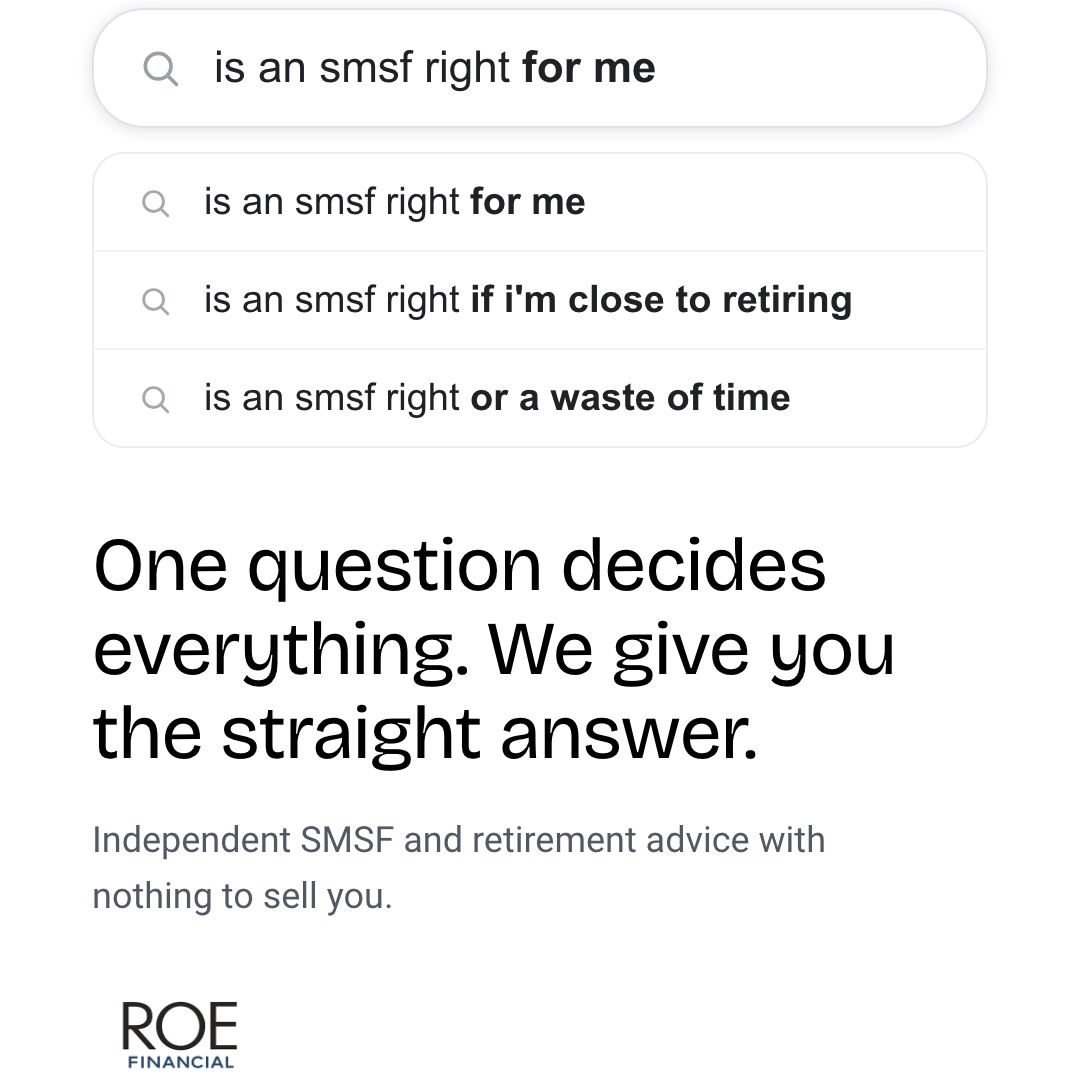Click the search icon beside "close to retiring" suggestion
The width and height of the screenshot is (1080, 1080).
coord(156,301)
